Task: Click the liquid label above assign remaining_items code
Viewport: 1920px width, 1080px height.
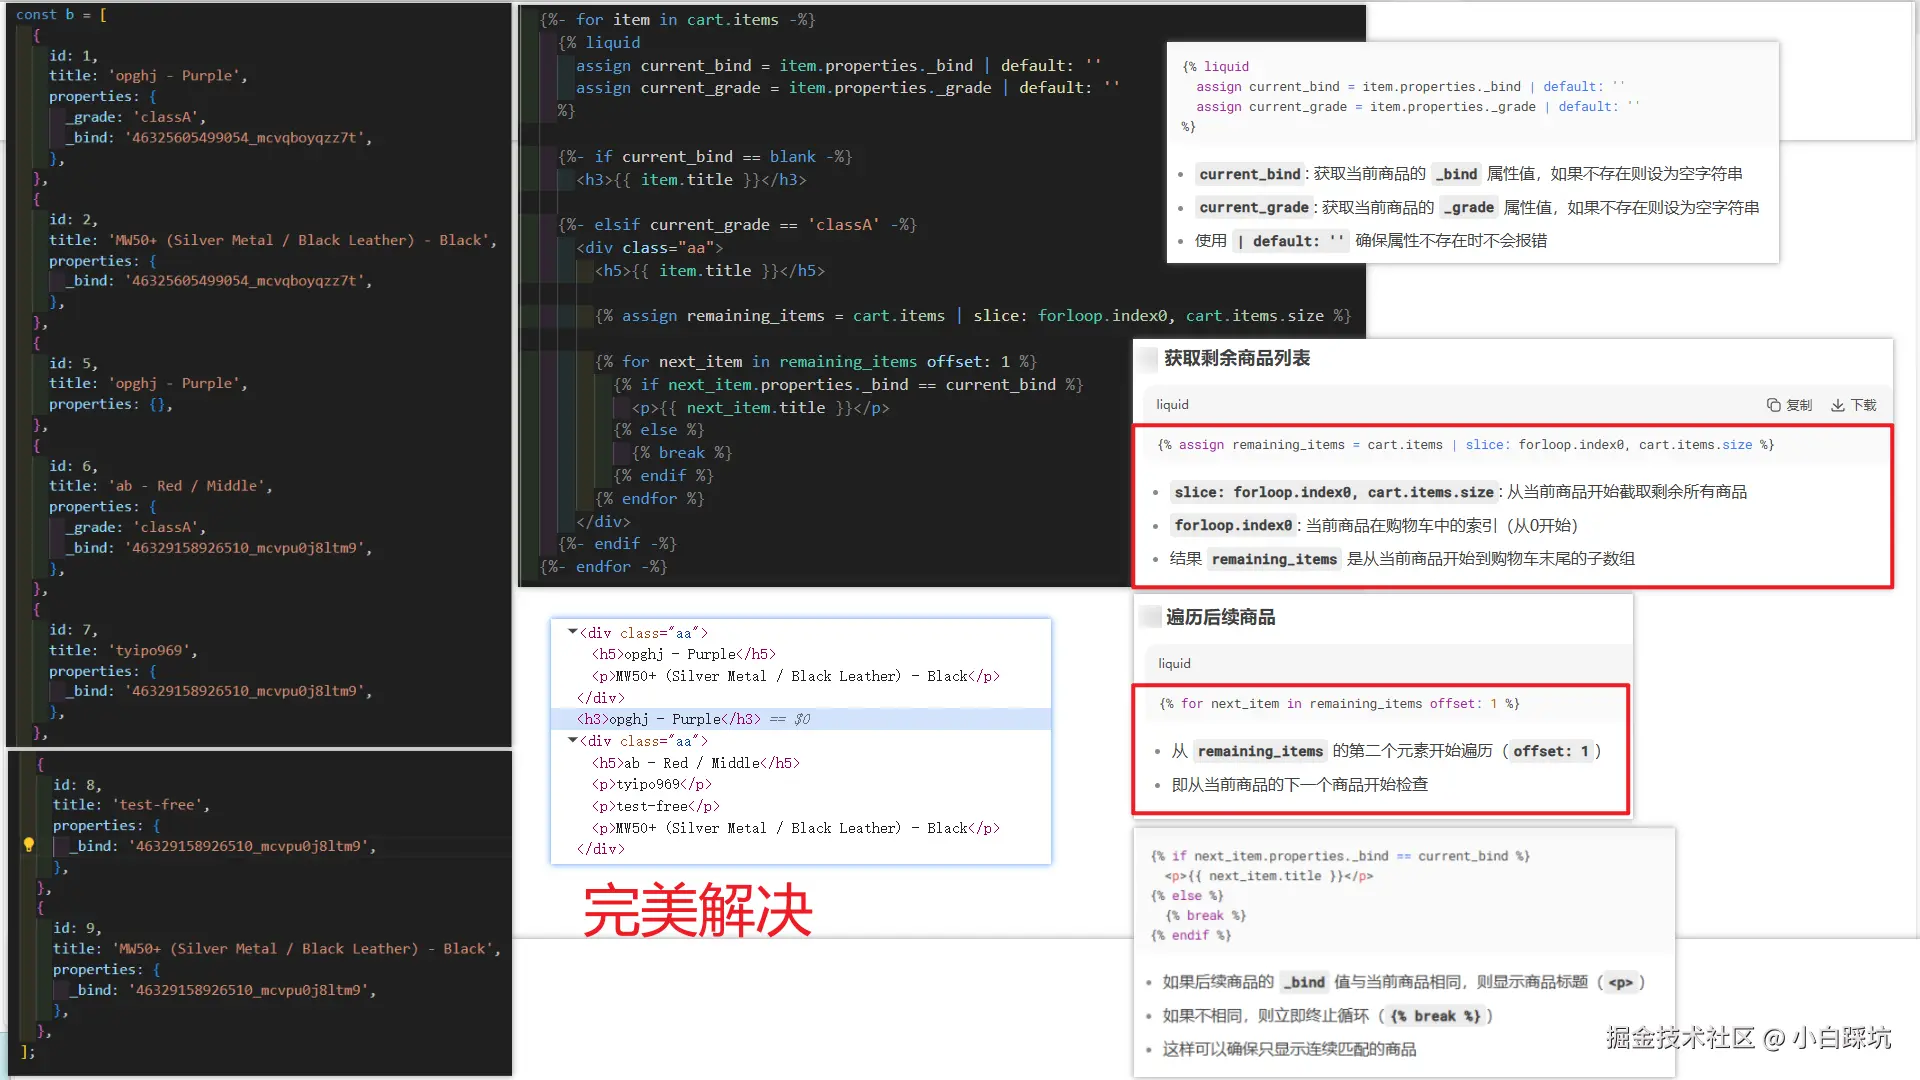Action: [x=1172, y=405]
